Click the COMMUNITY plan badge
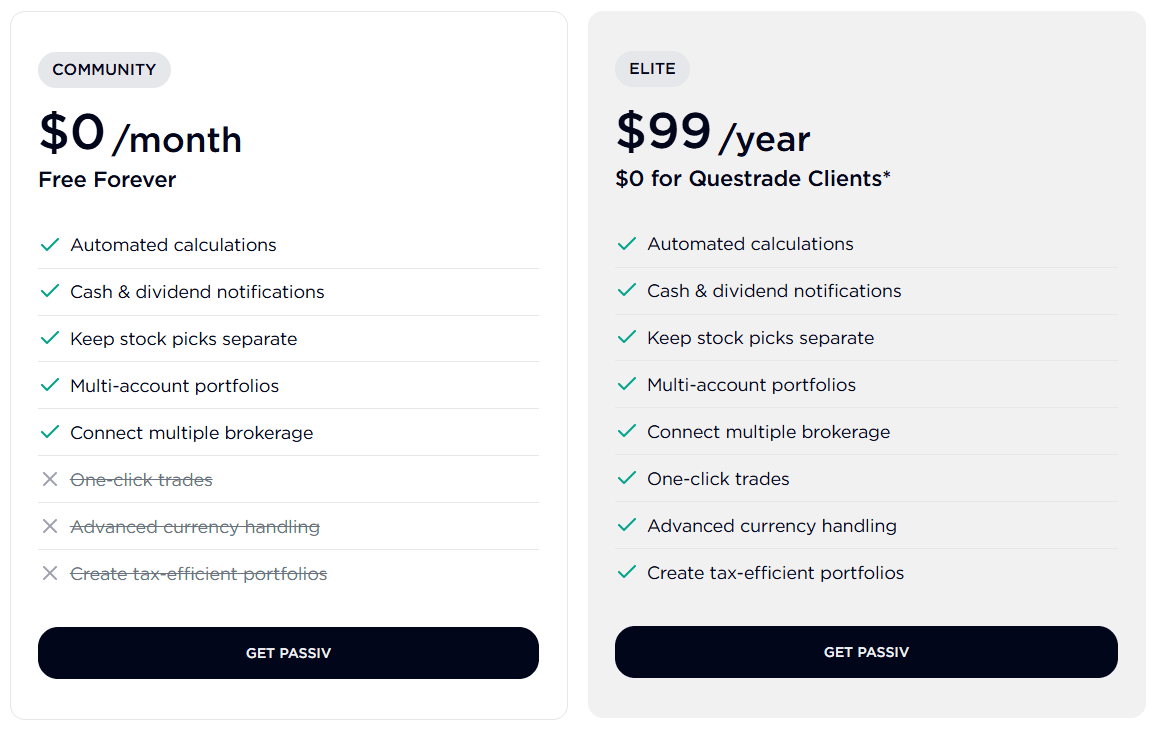Image resolution: width=1159 pixels, height=729 pixels. [x=104, y=70]
